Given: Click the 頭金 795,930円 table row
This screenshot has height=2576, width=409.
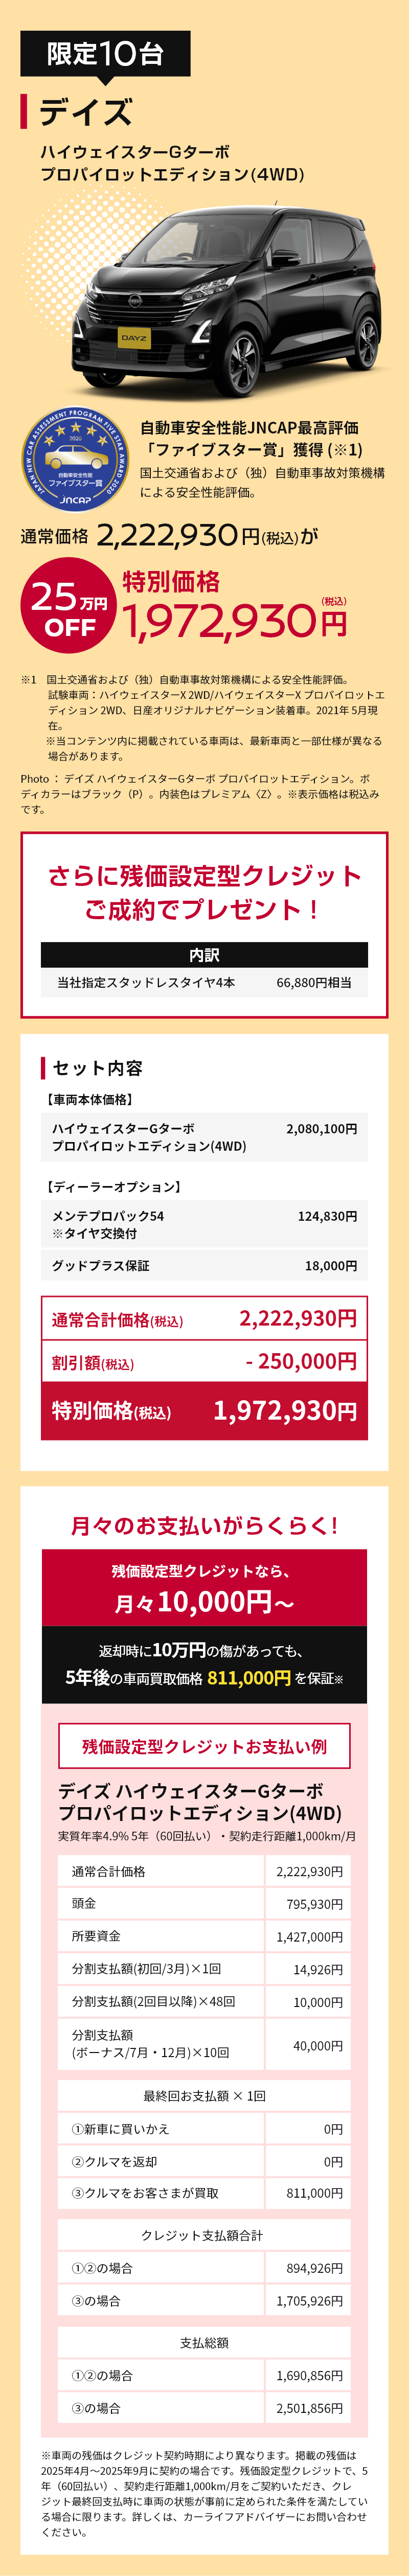Looking at the screenshot, I should (x=204, y=1904).
